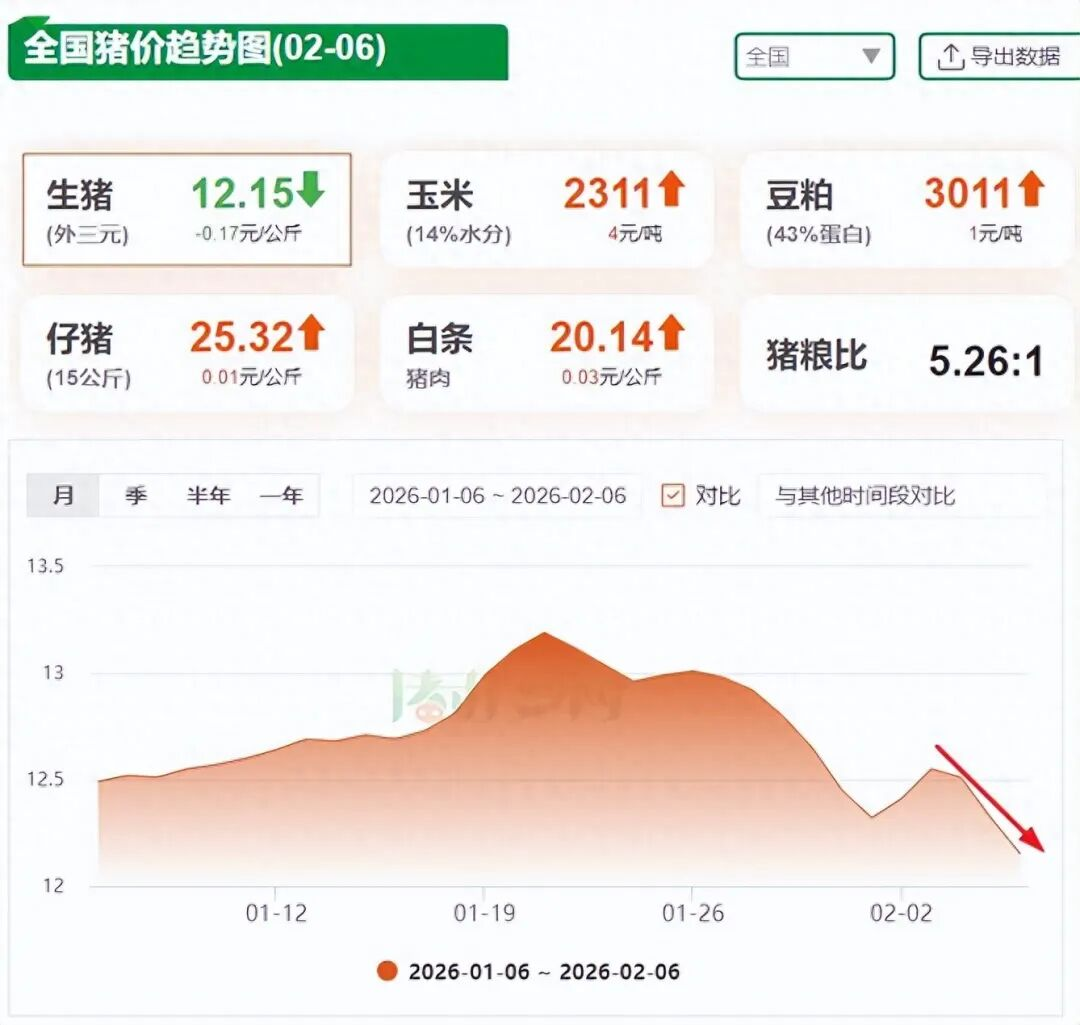Click the chart peak near 01-19
The width and height of the screenshot is (1080, 1025).
tap(543, 633)
